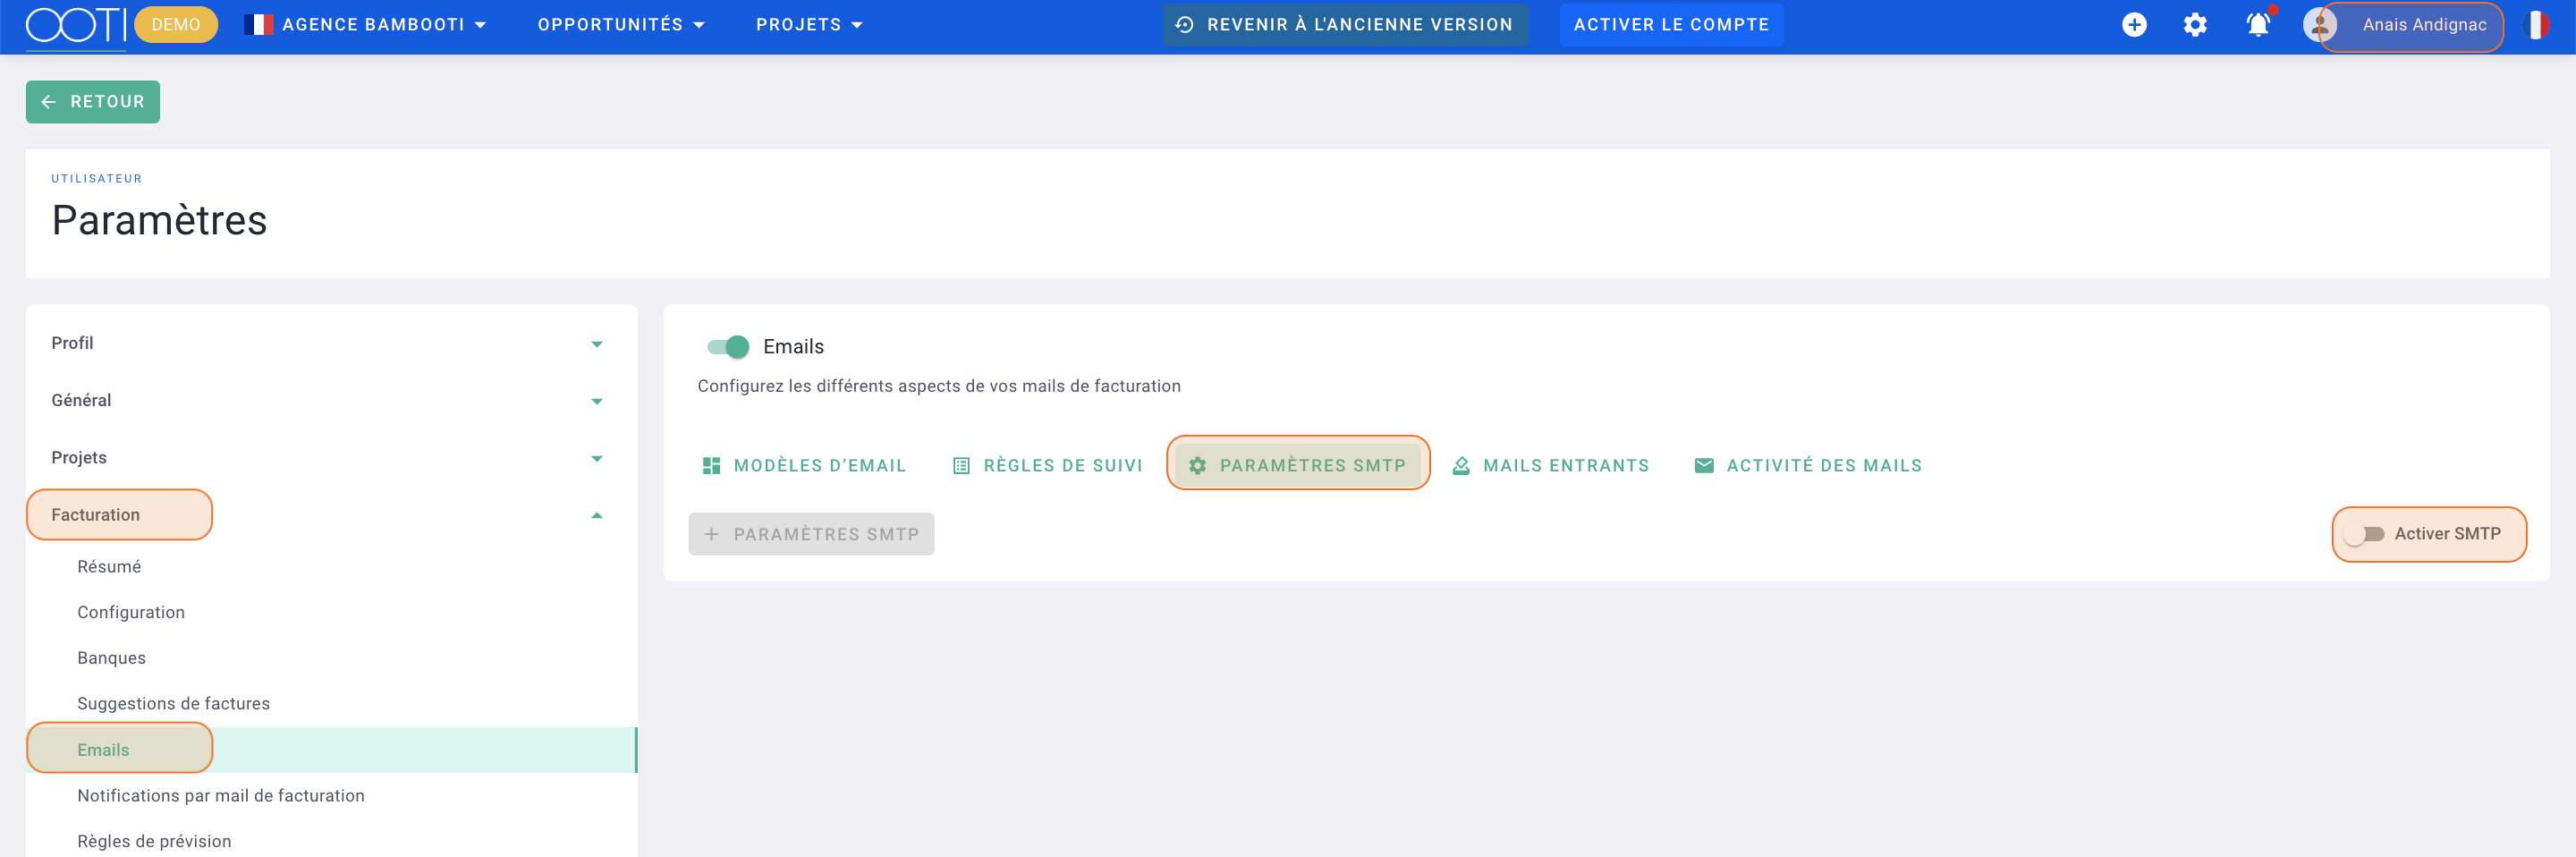Open the Anais Andignac user menu

pos(2424,25)
